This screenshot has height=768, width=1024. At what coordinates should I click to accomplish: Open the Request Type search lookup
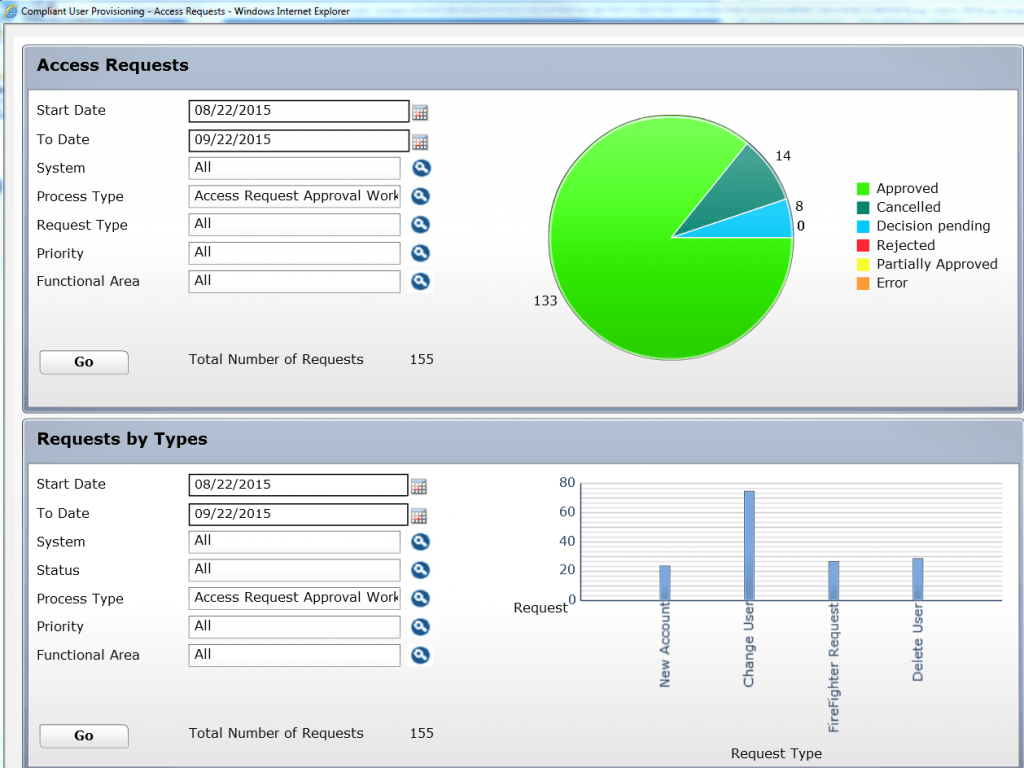[420, 224]
